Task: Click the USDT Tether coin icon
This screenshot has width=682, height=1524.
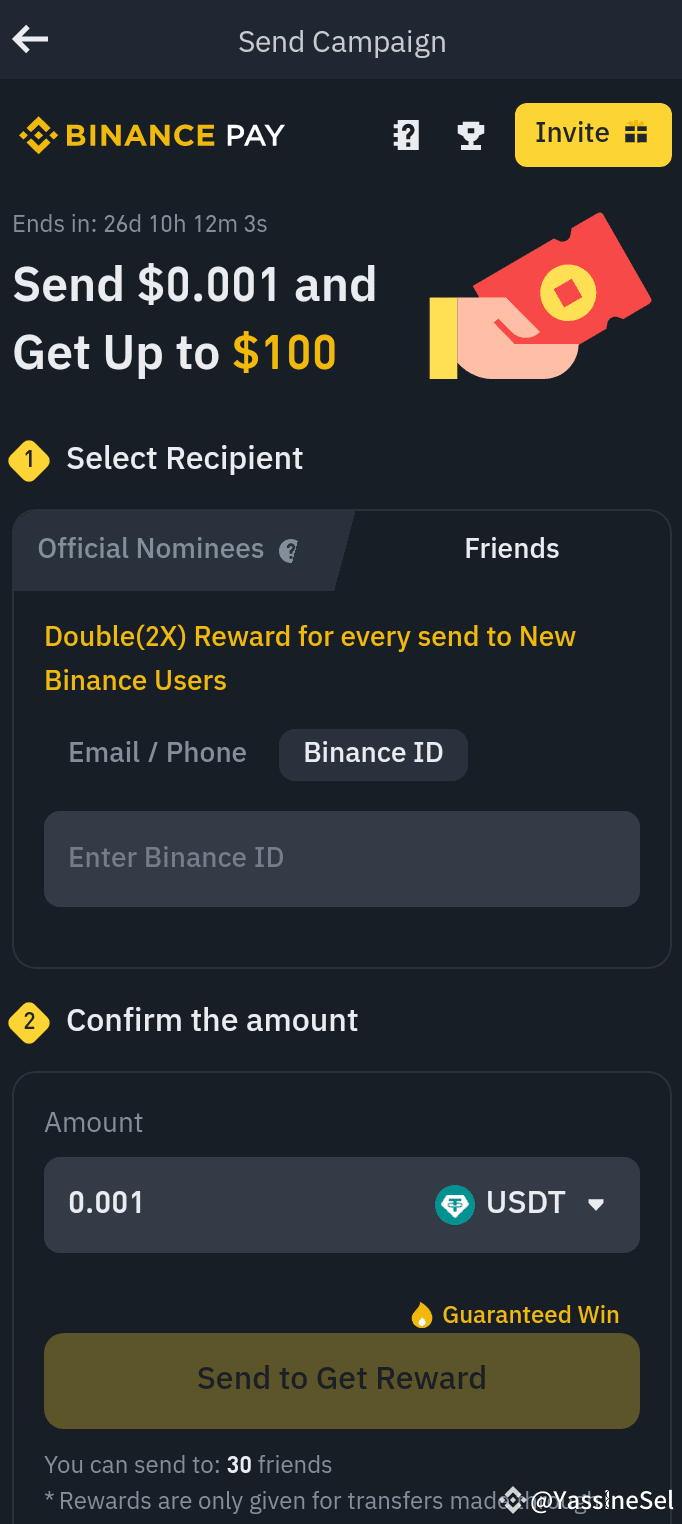Action: (x=455, y=1204)
